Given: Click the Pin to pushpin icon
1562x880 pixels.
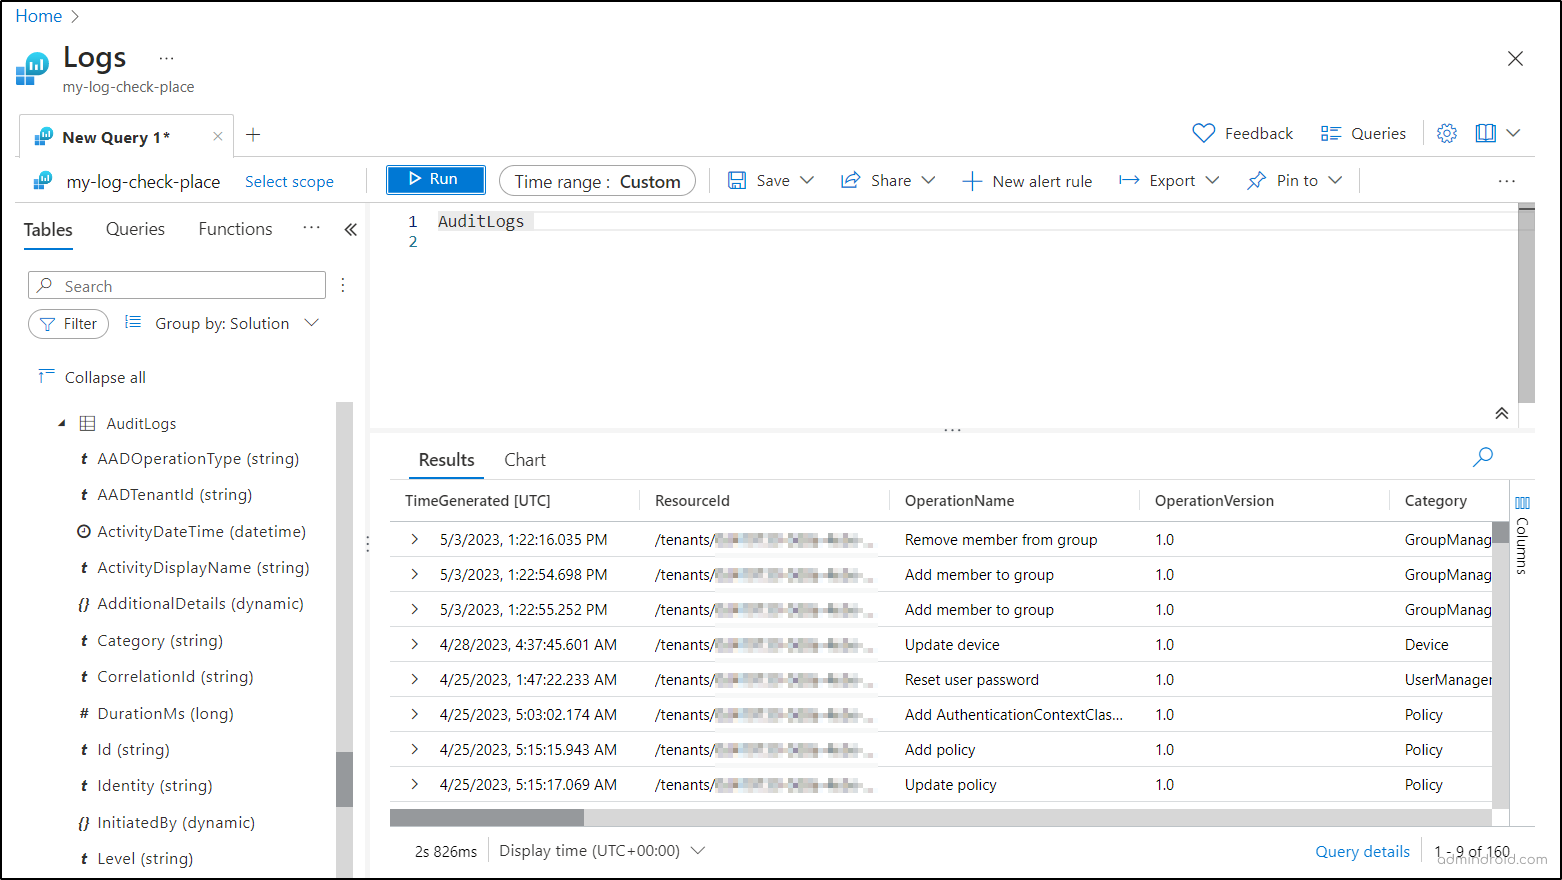Looking at the screenshot, I should point(1257,180).
